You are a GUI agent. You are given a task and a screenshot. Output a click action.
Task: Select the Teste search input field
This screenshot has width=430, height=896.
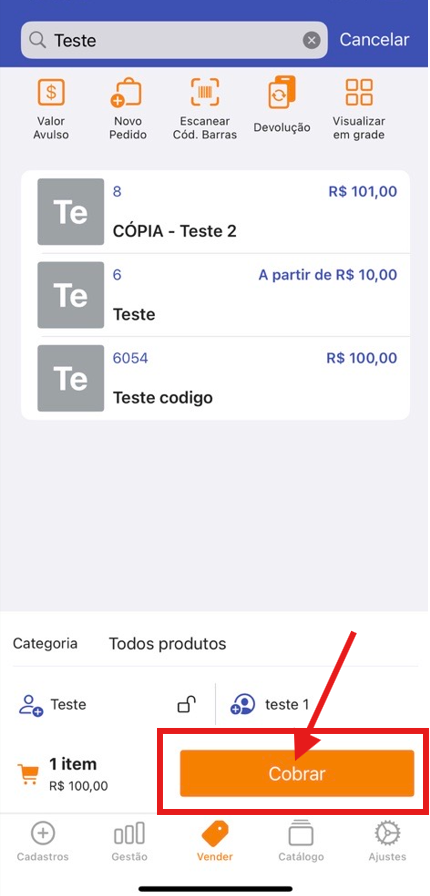coord(174,40)
